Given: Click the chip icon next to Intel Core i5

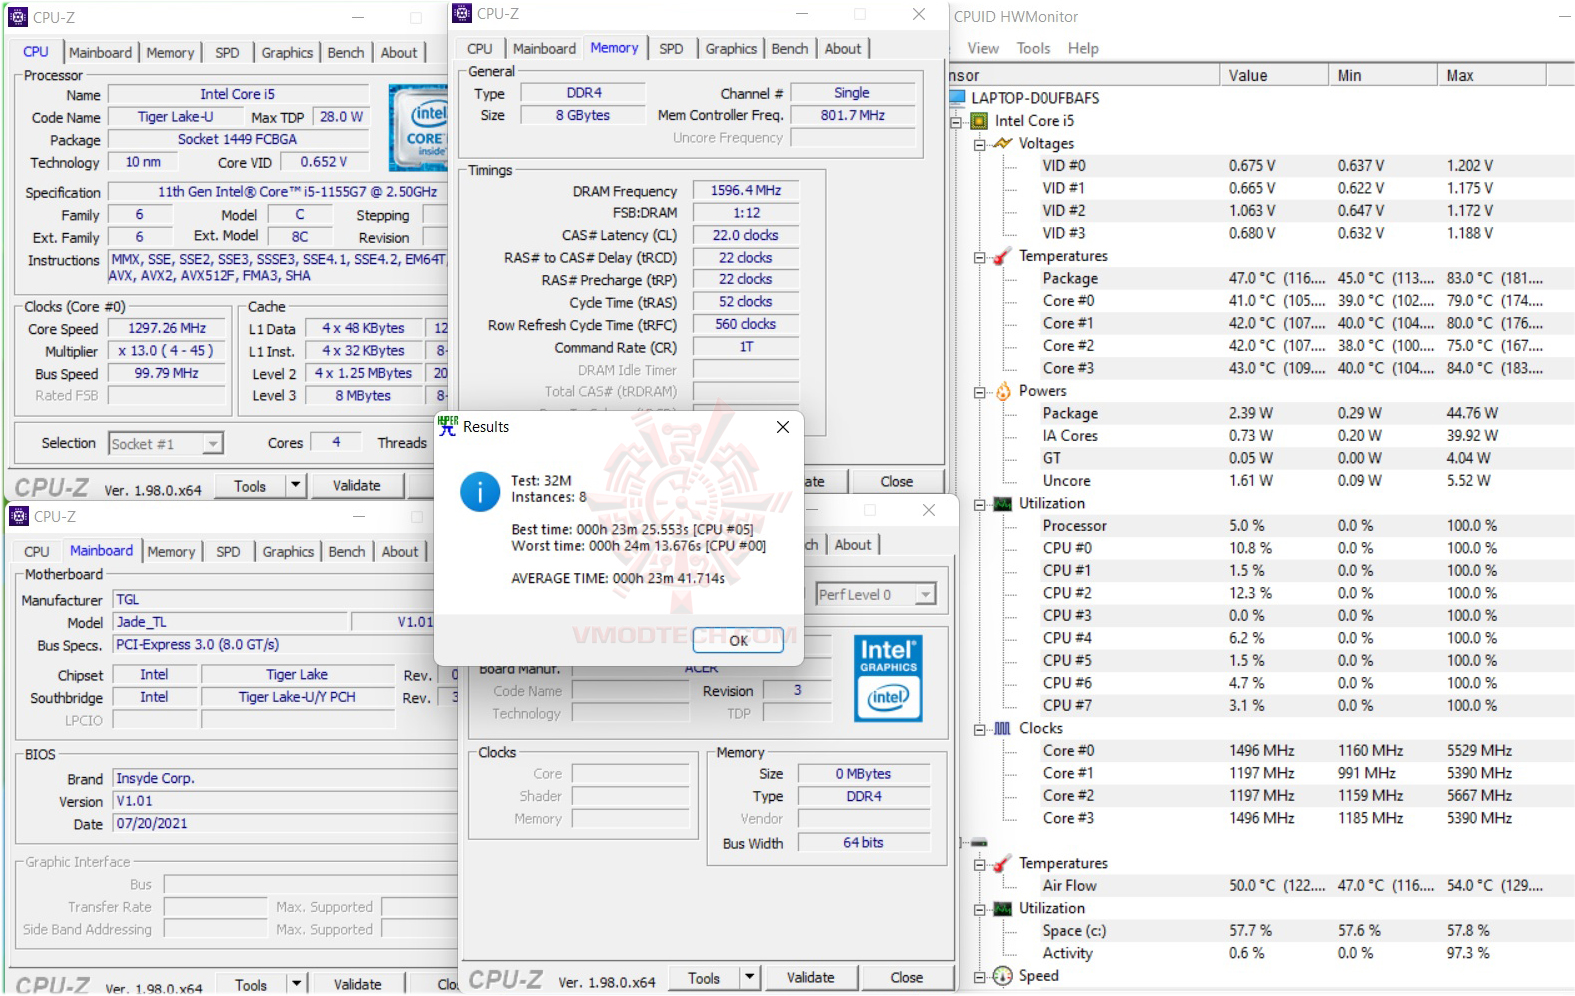Looking at the screenshot, I should 980,121.
